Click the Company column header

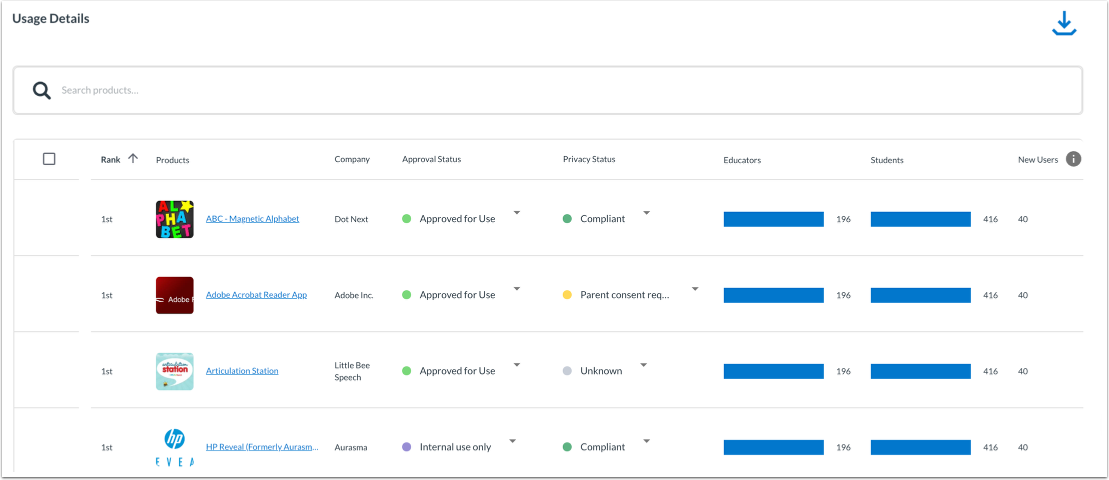point(352,159)
